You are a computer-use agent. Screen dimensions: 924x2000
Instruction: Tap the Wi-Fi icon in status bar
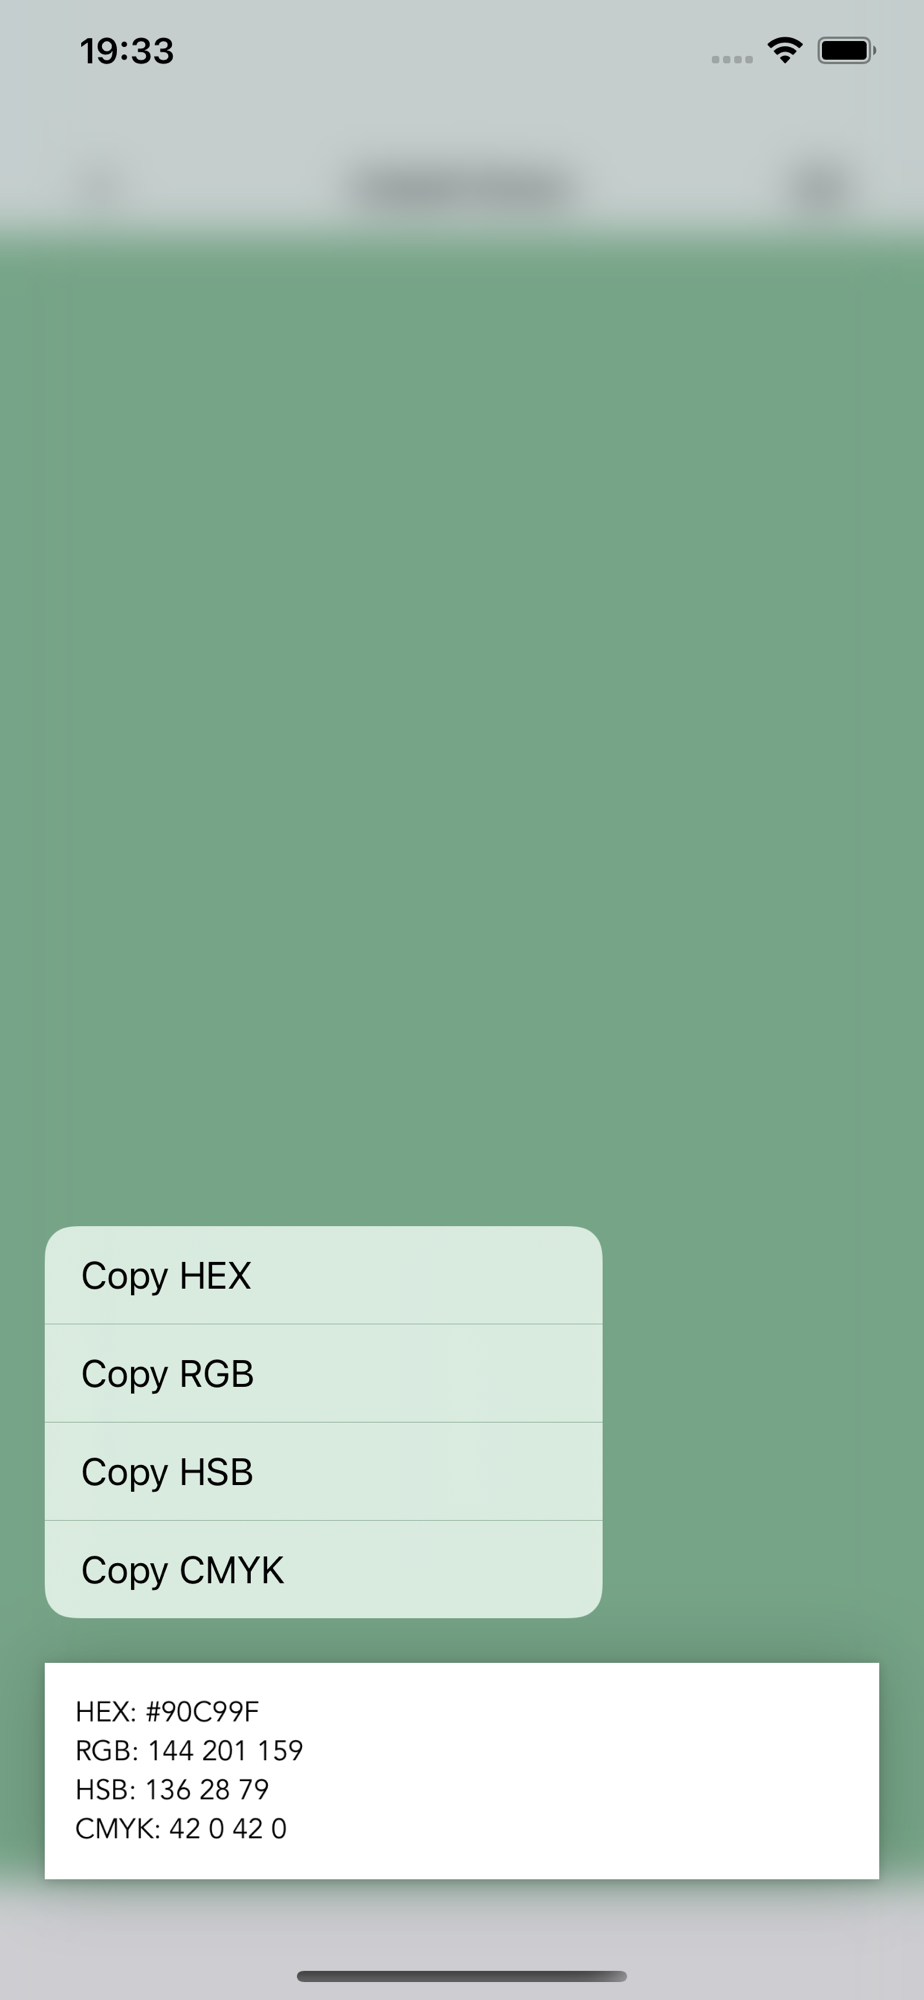(x=785, y=50)
